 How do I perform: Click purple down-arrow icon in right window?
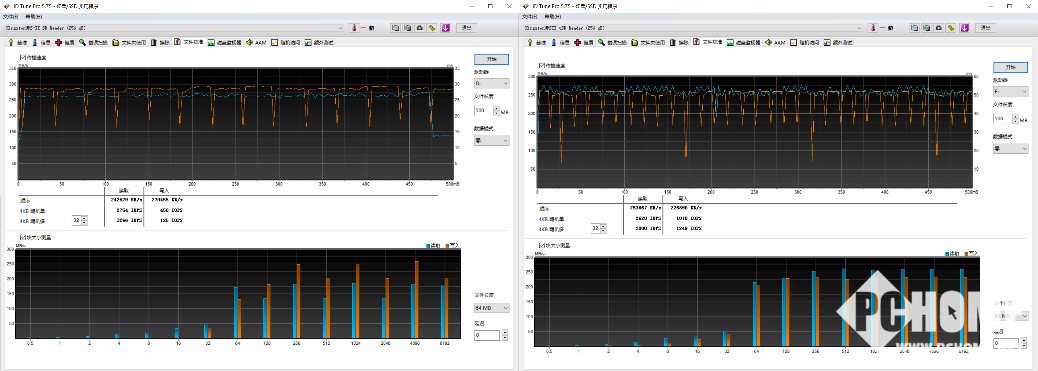coord(965,28)
